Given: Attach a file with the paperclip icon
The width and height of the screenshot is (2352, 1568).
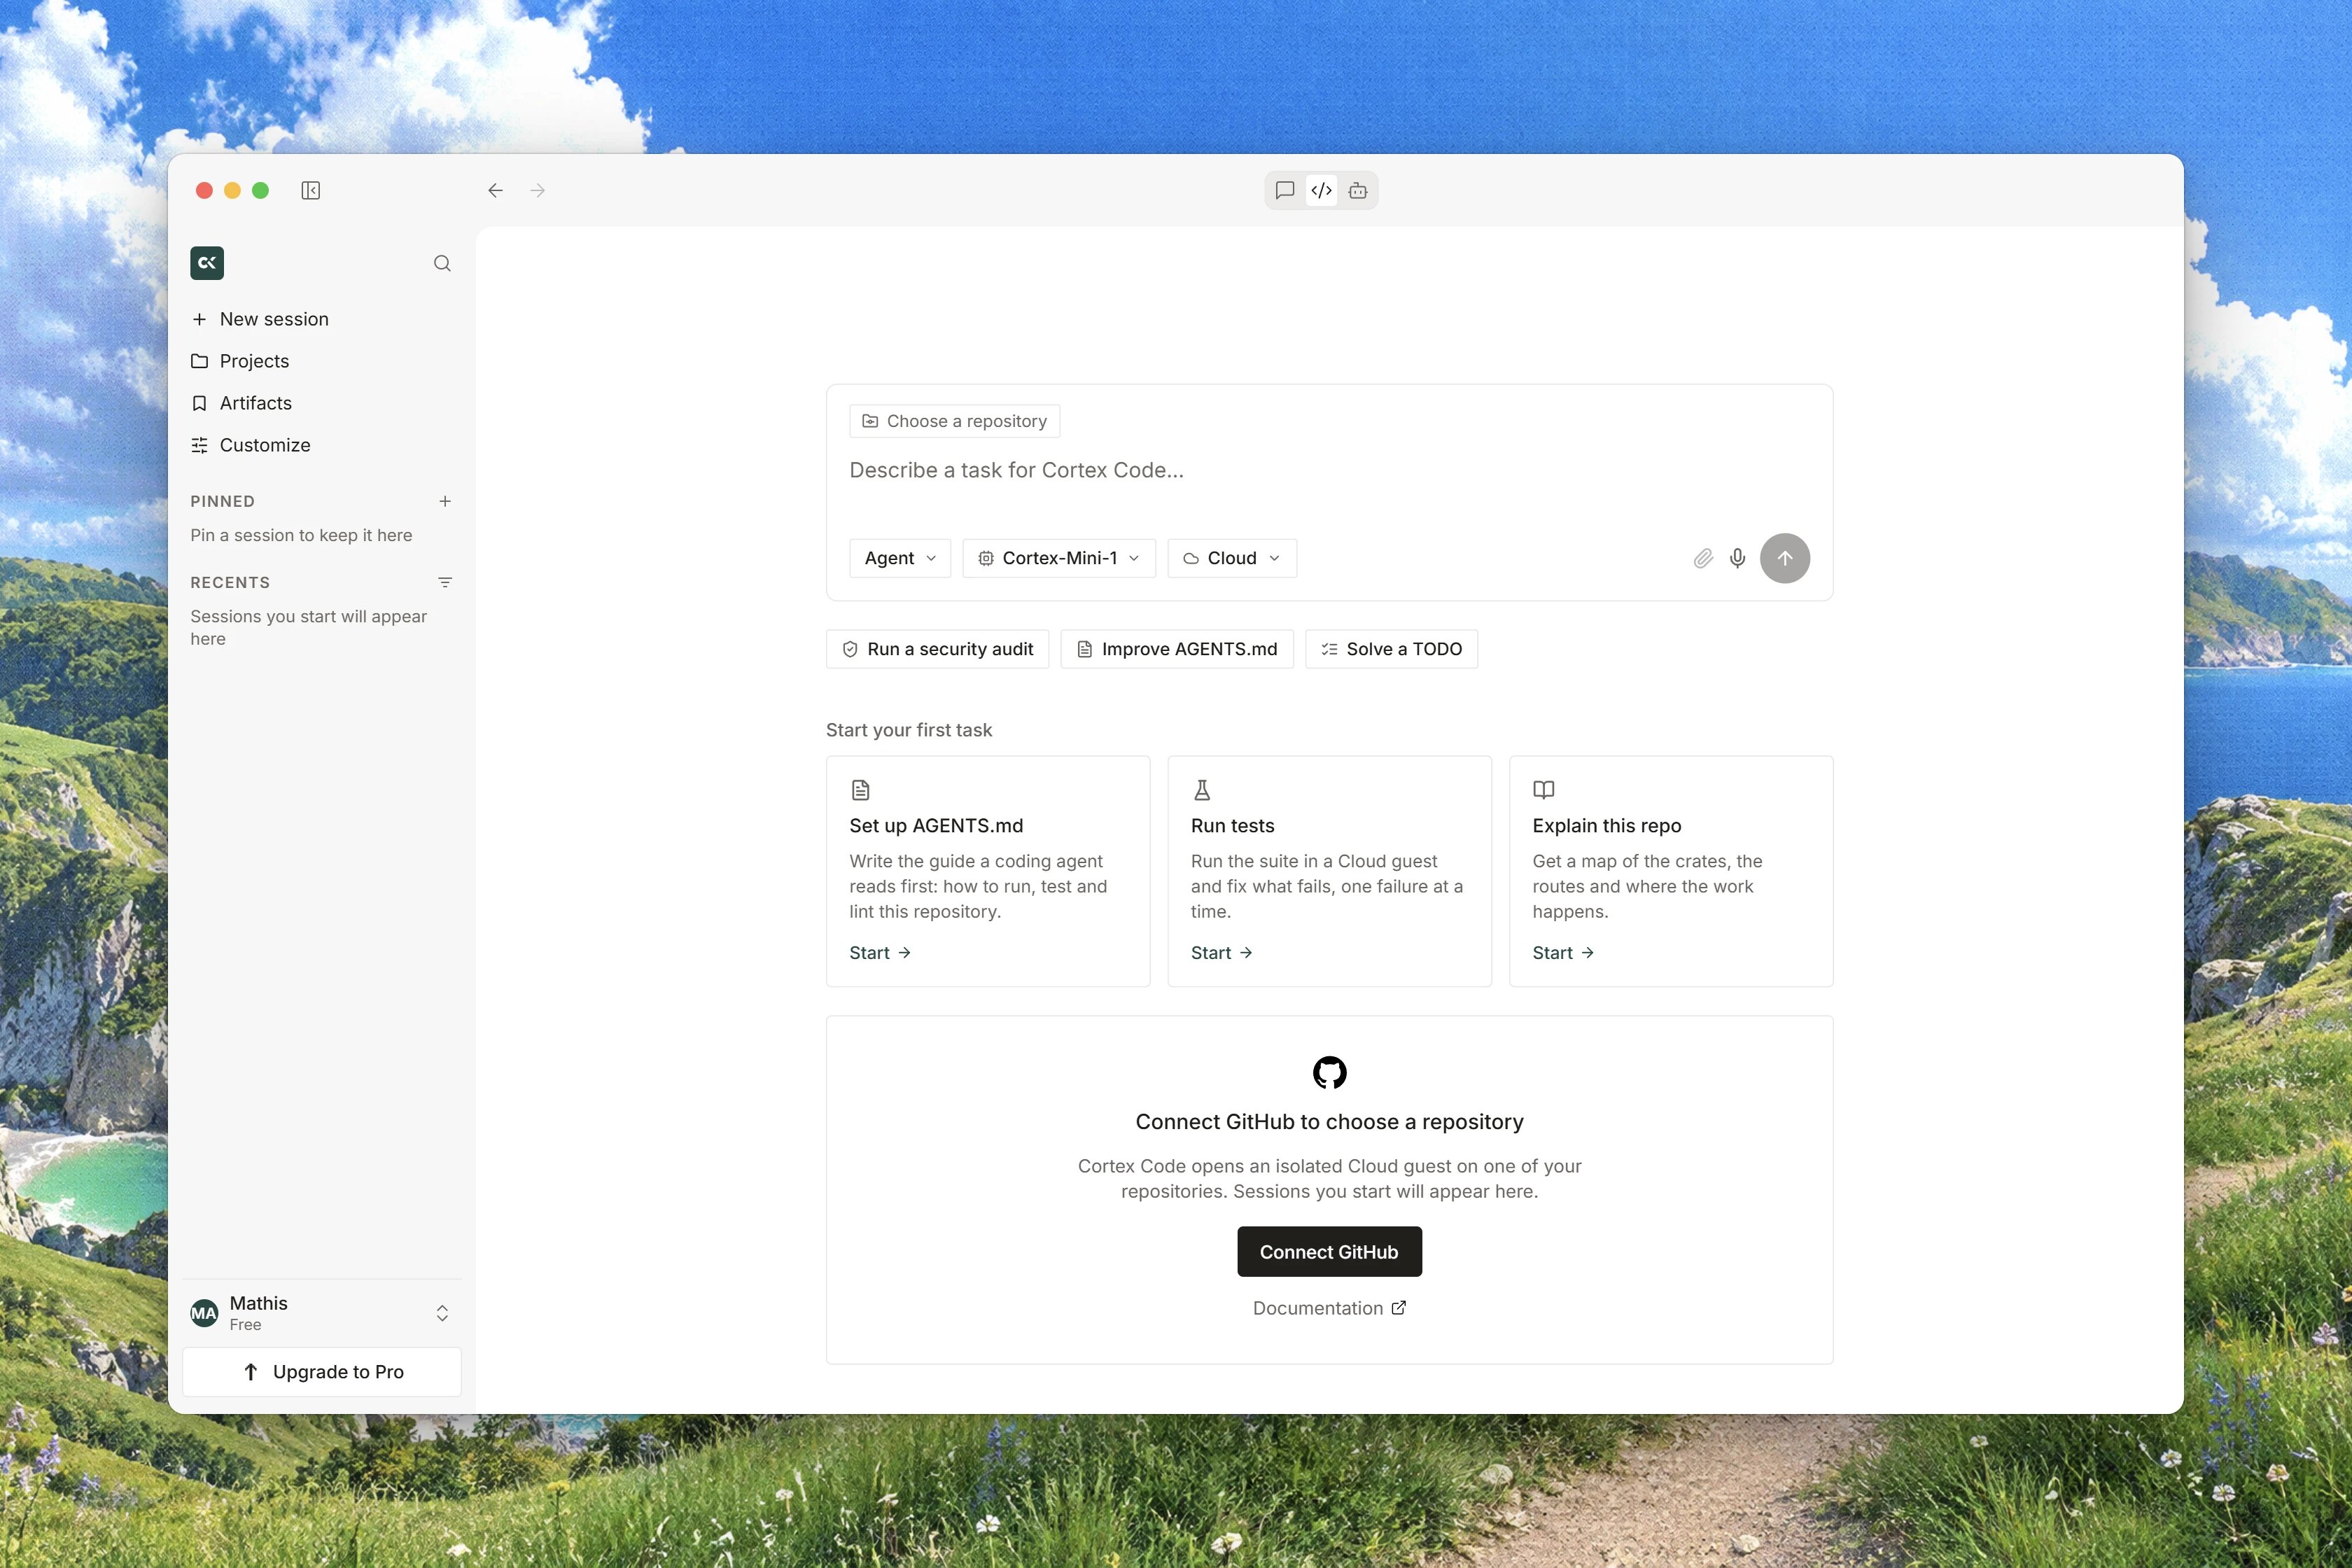Looking at the screenshot, I should pyautogui.click(x=1703, y=558).
